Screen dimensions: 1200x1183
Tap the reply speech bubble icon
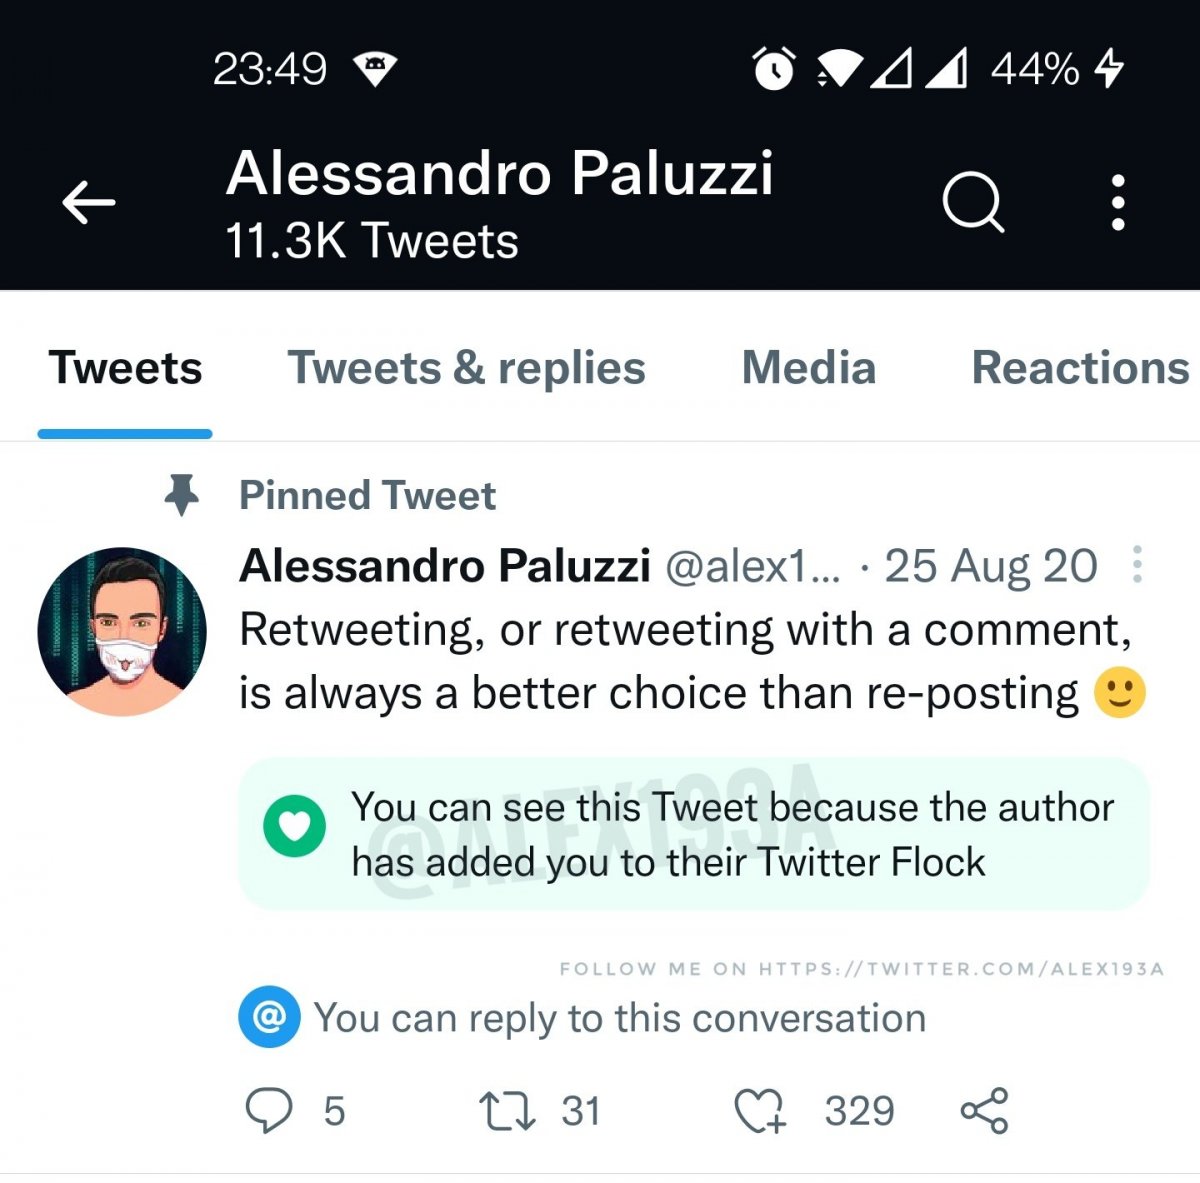tap(269, 1111)
